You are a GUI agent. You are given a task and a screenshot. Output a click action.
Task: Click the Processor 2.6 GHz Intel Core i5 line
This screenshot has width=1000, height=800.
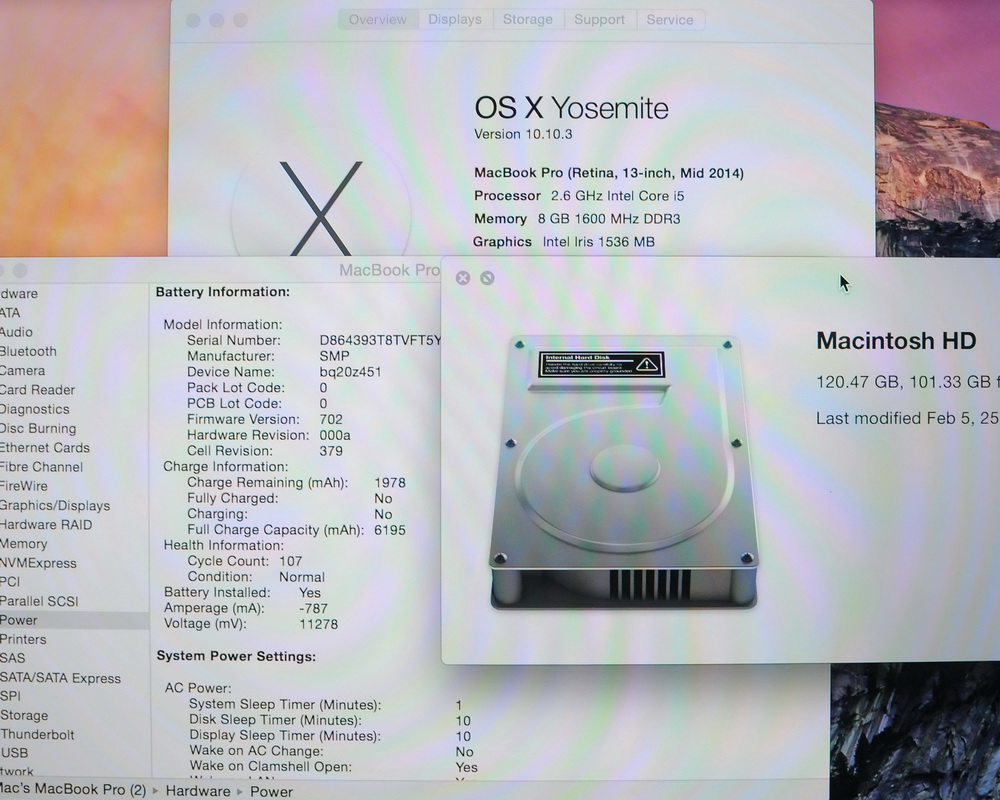[578, 196]
